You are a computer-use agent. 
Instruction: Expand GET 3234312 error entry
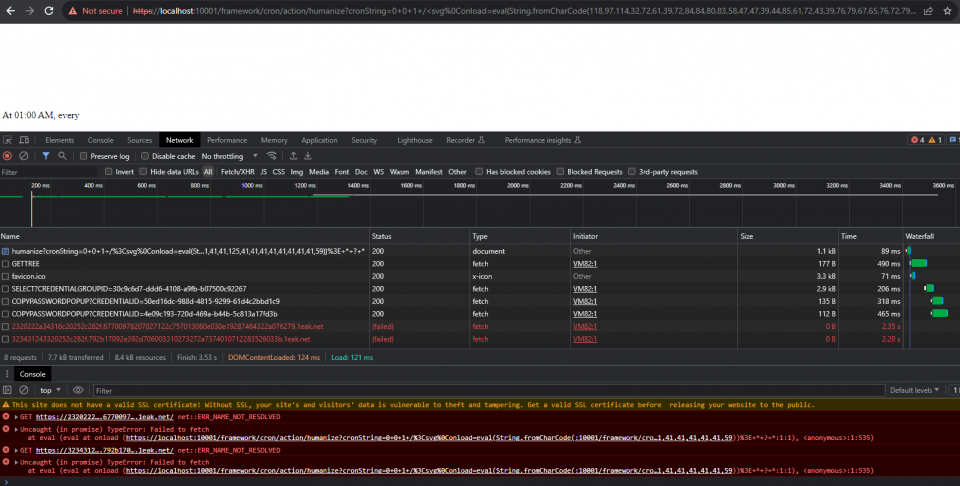pos(16,450)
